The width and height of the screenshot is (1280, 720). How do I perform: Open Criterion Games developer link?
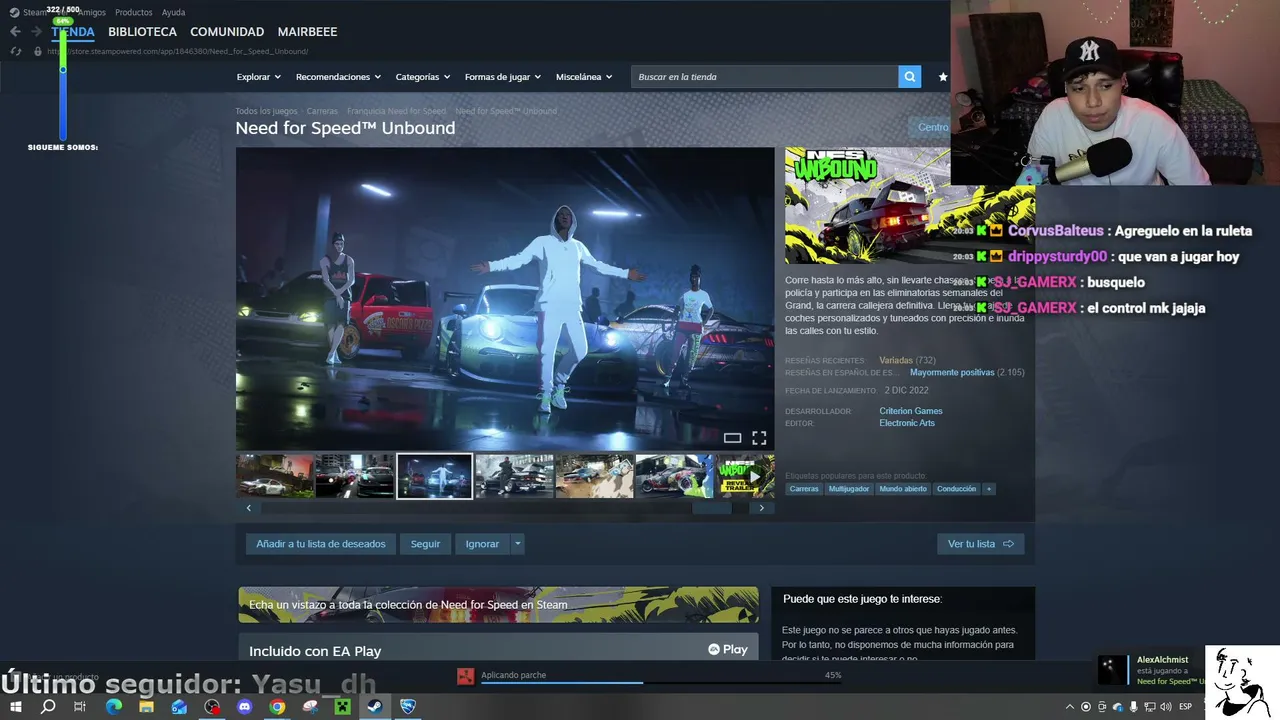(911, 411)
